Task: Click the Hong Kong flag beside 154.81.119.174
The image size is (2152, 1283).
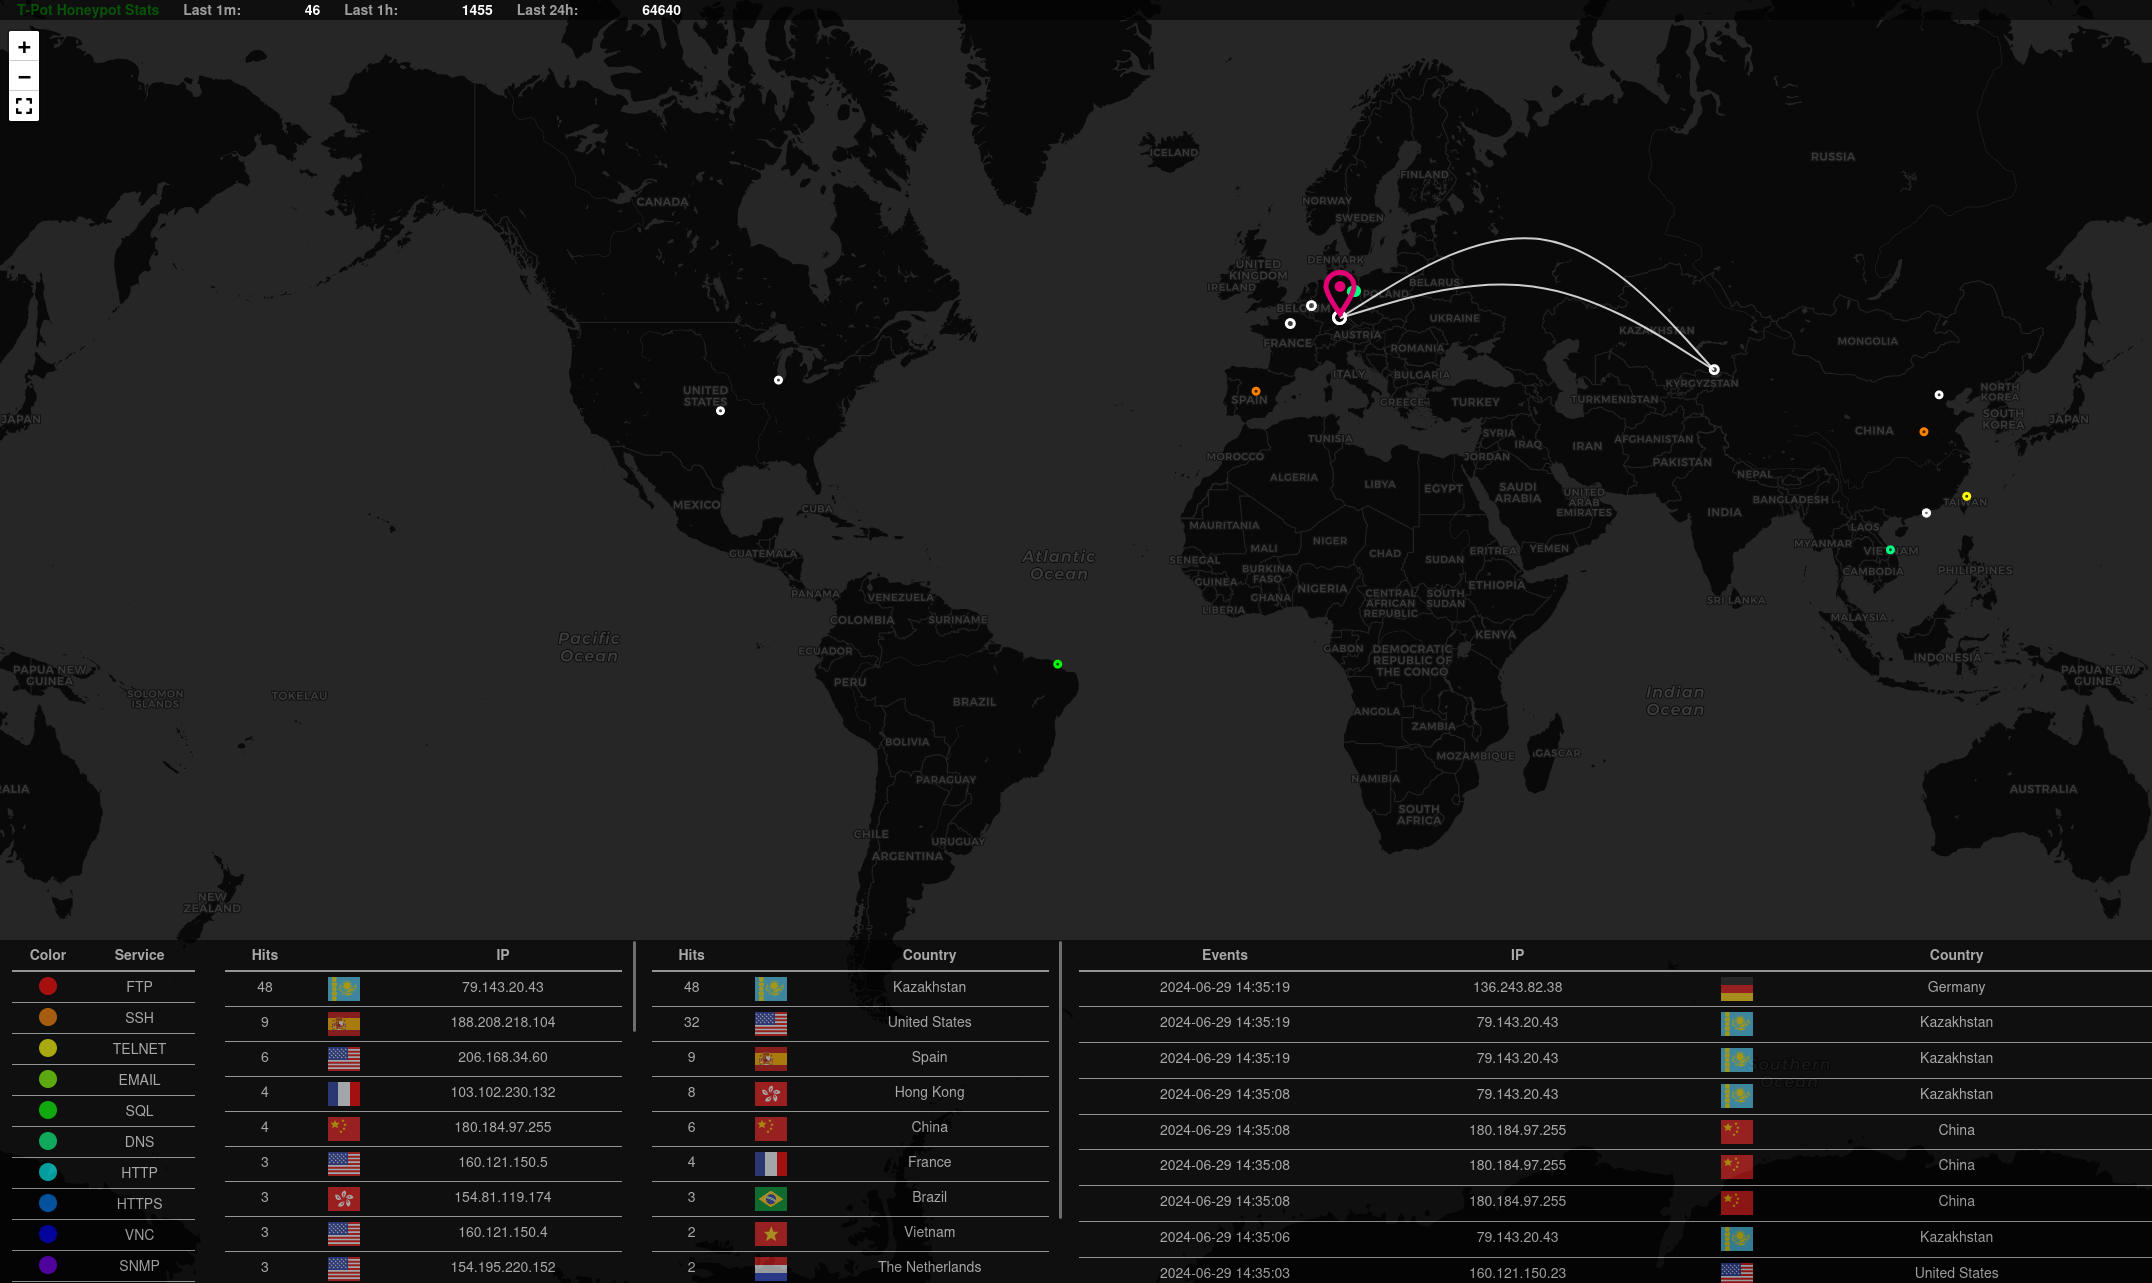Action: (x=343, y=1198)
